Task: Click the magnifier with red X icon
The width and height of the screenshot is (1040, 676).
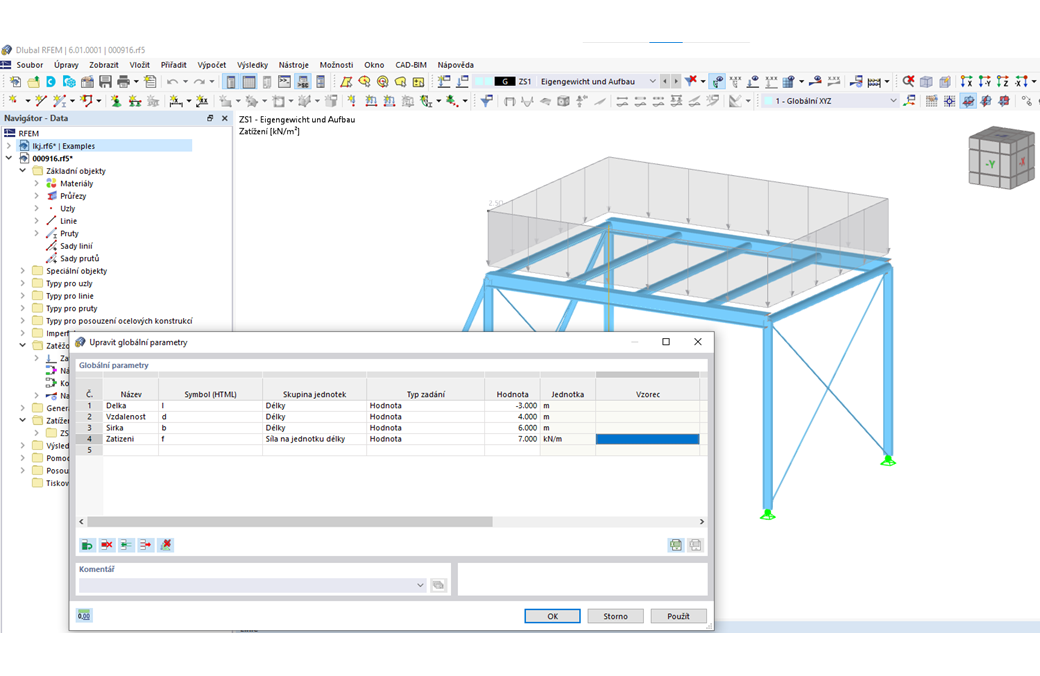Action: point(908,82)
